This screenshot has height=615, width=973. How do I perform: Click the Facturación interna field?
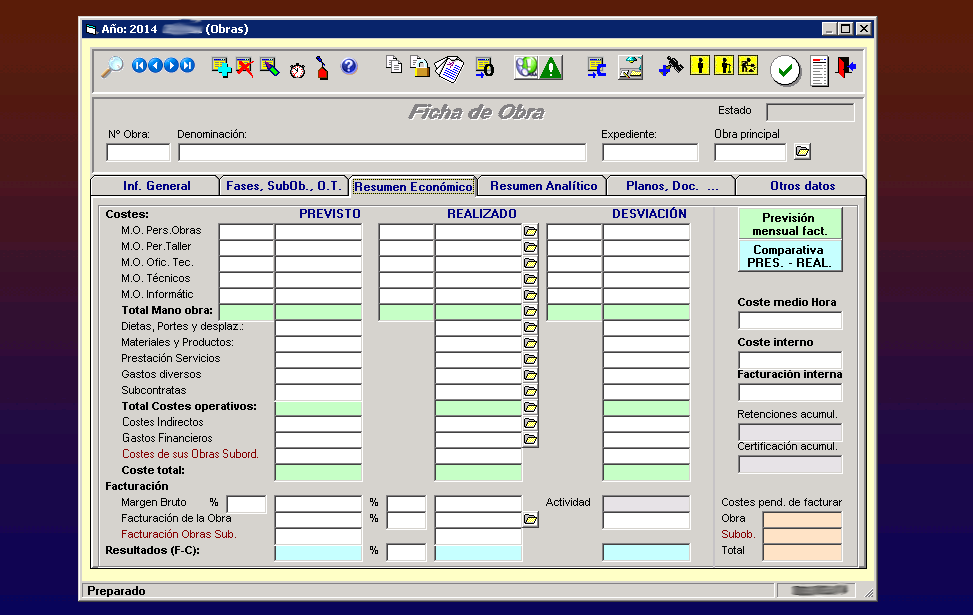click(790, 392)
